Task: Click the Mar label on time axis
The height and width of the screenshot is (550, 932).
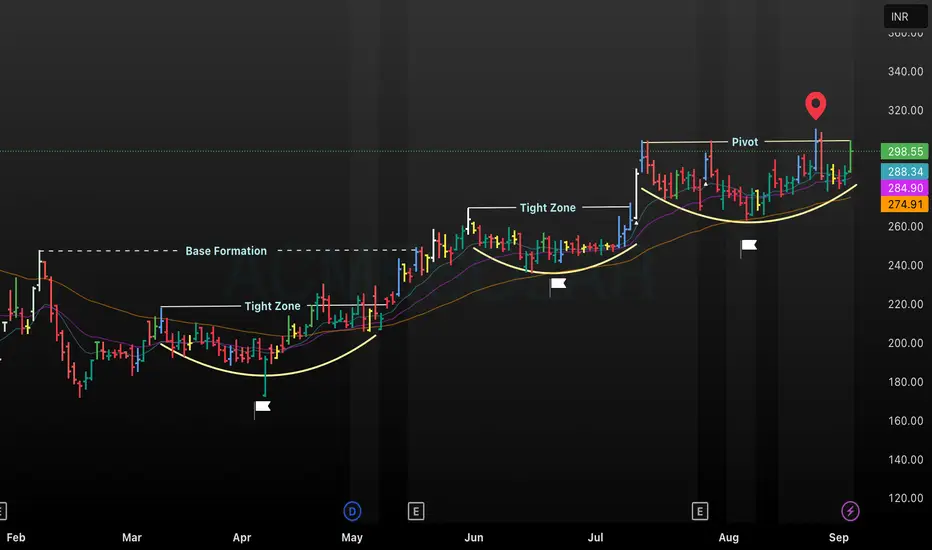Action: click(132, 538)
